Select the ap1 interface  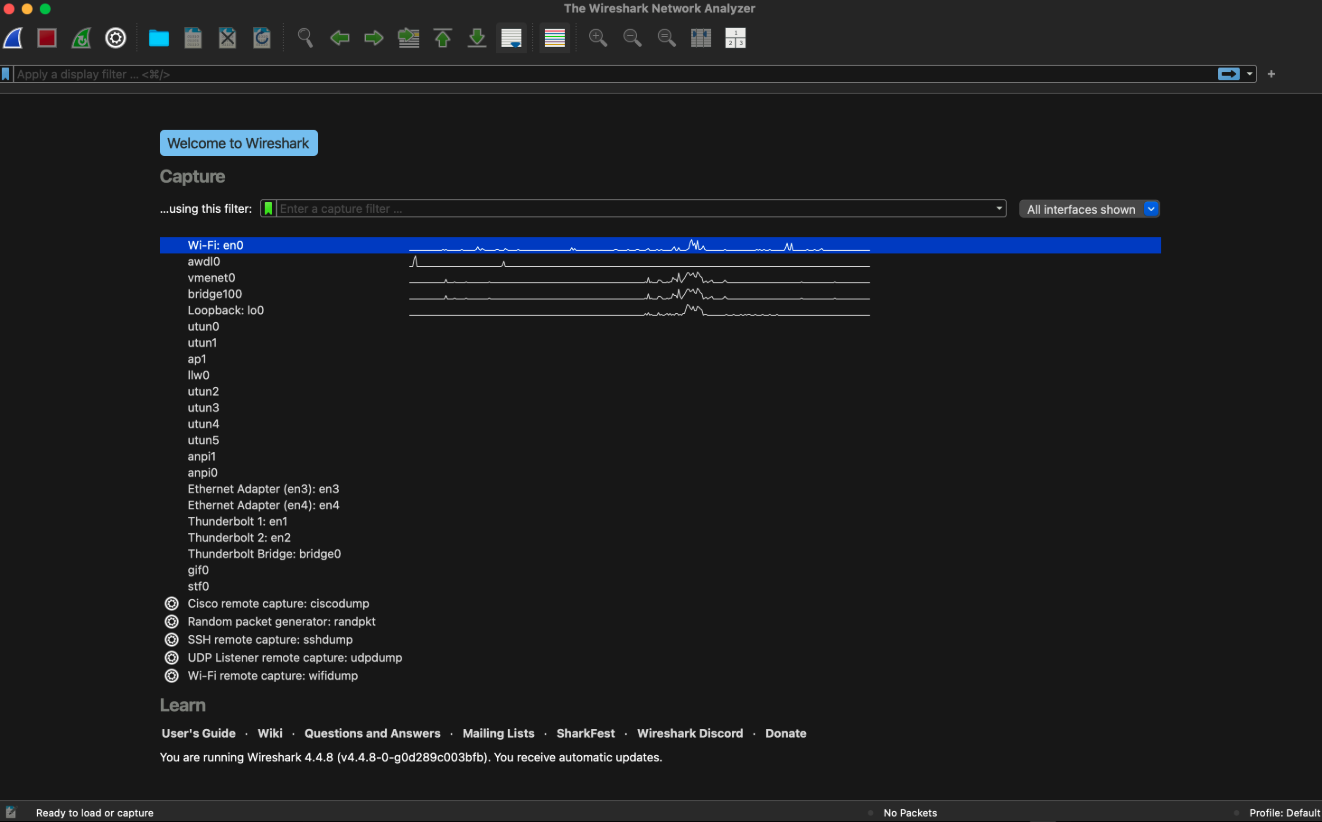click(x=660, y=359)
